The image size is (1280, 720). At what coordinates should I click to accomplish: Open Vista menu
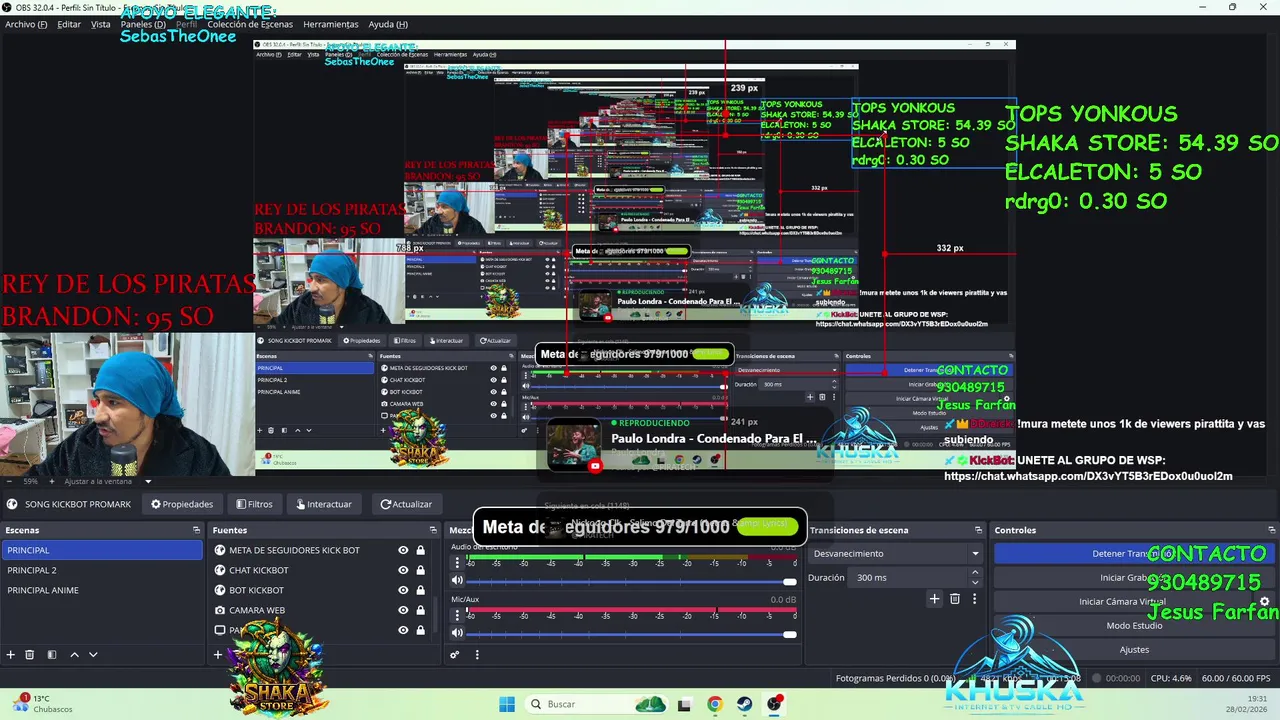point(101,24)
